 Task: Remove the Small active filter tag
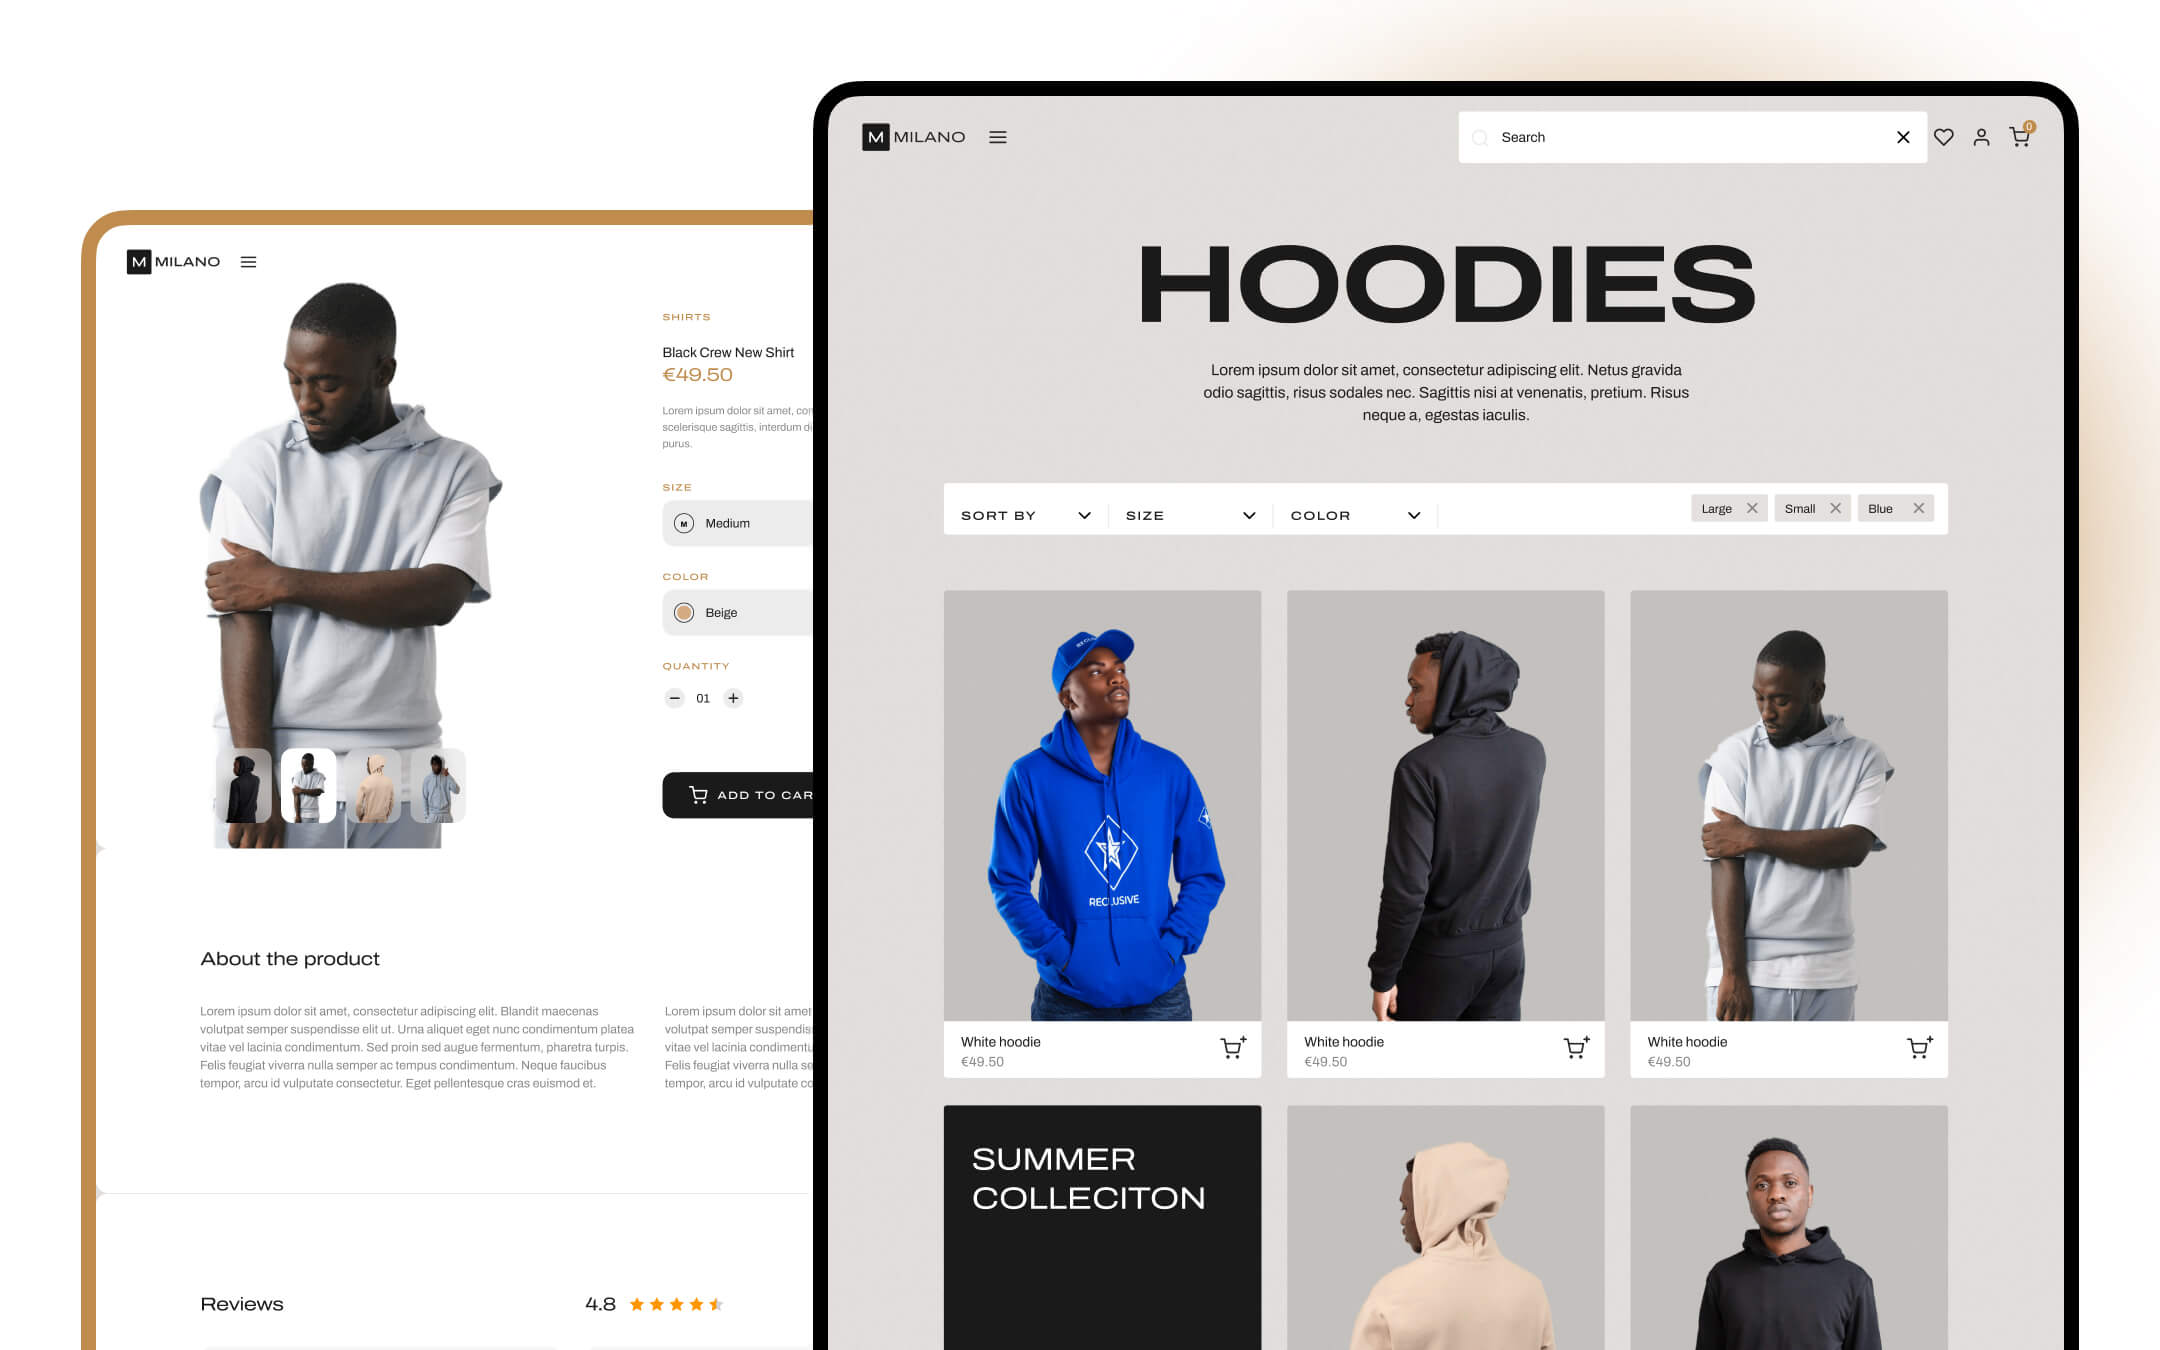(1835, 509)
